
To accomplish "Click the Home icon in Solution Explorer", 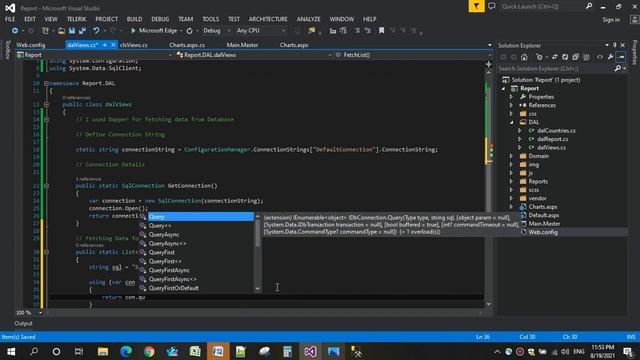I will [x=524, y=57].
